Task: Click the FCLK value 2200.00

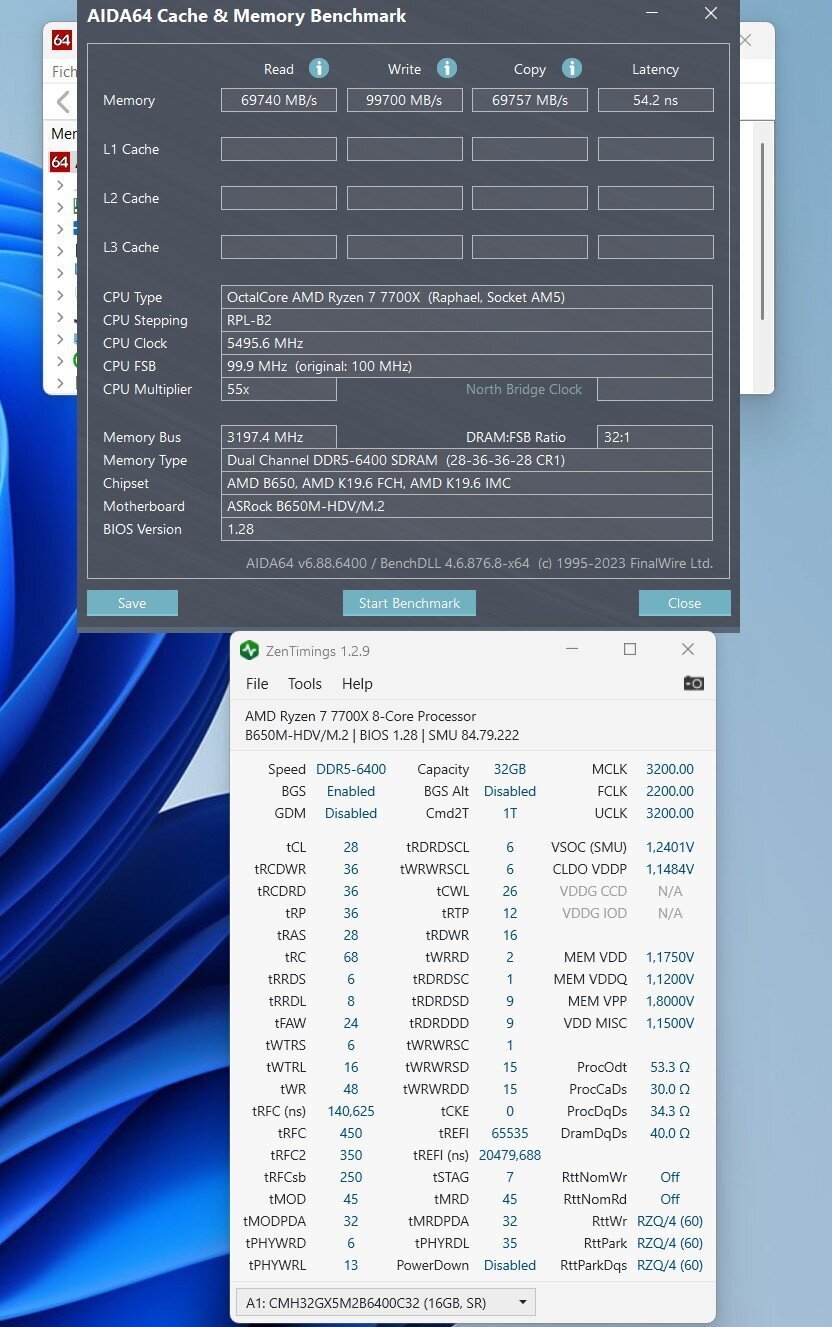Action: (x=669, y=791)
